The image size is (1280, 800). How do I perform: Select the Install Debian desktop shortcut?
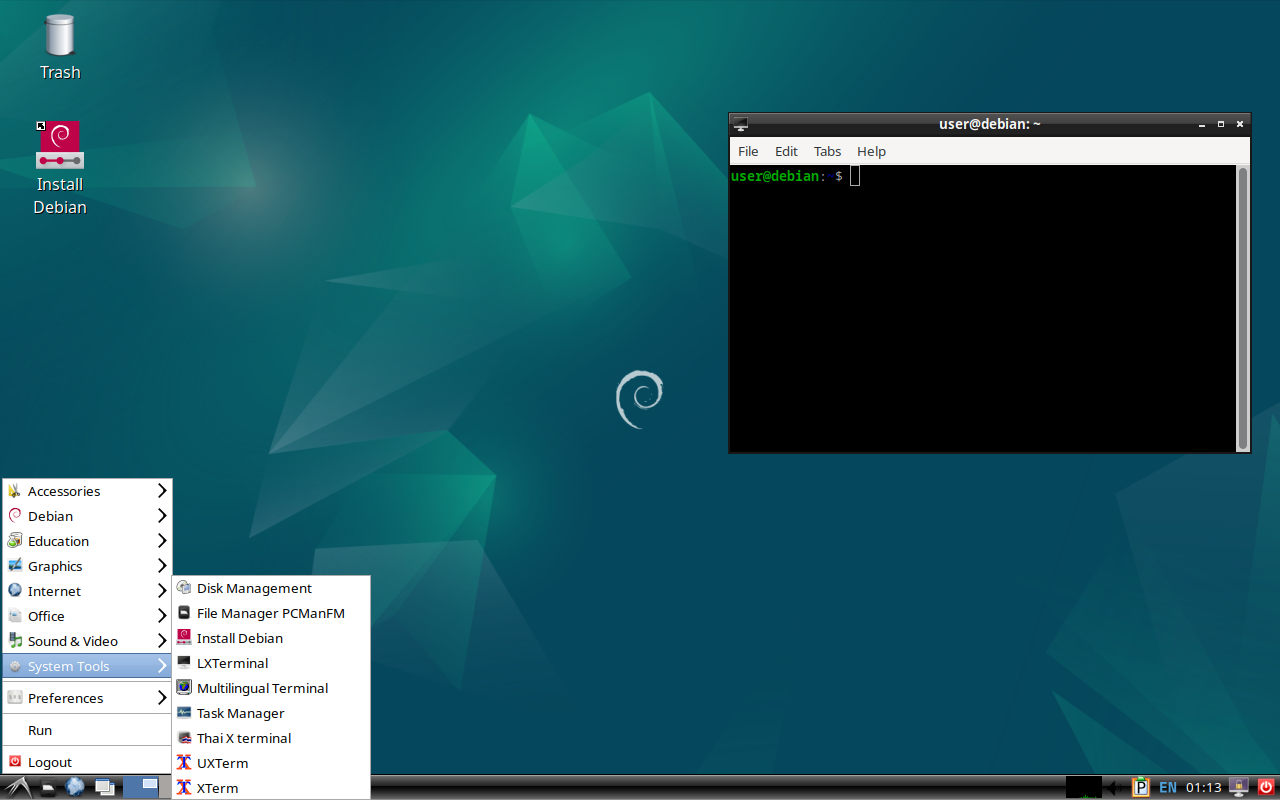coord(60,168)
